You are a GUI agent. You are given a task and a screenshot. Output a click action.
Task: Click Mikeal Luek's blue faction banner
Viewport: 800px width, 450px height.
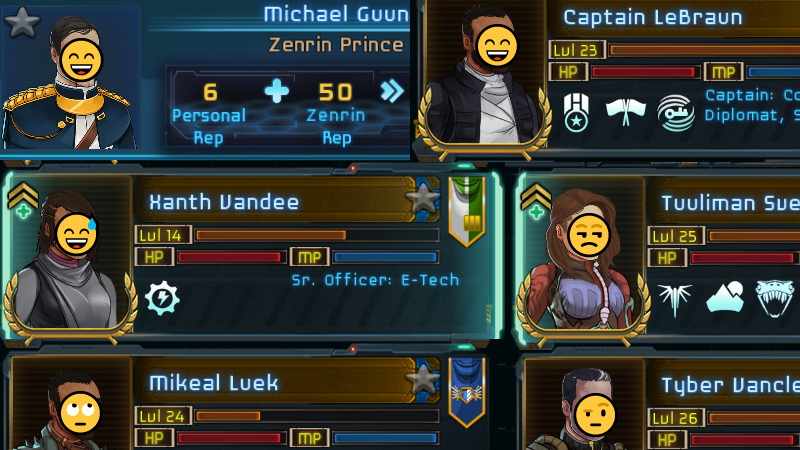466,392
